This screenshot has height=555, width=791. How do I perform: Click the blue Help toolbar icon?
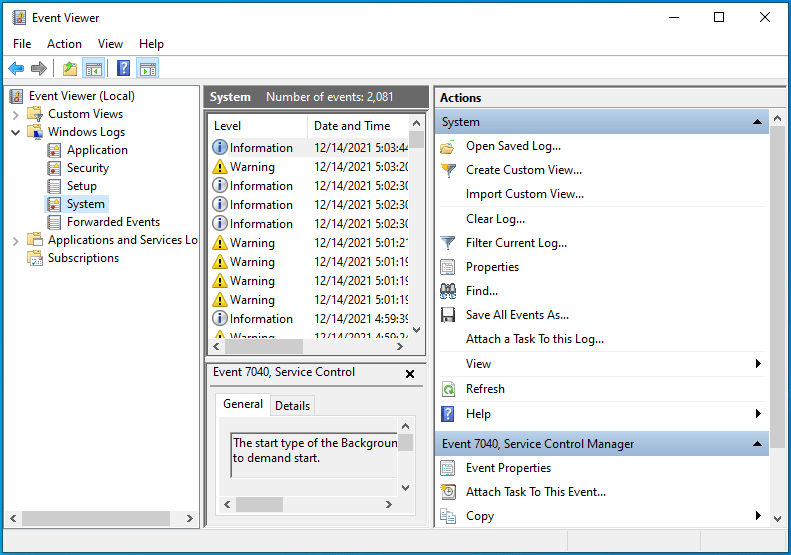pyautogui.click(x=124, y=68)
